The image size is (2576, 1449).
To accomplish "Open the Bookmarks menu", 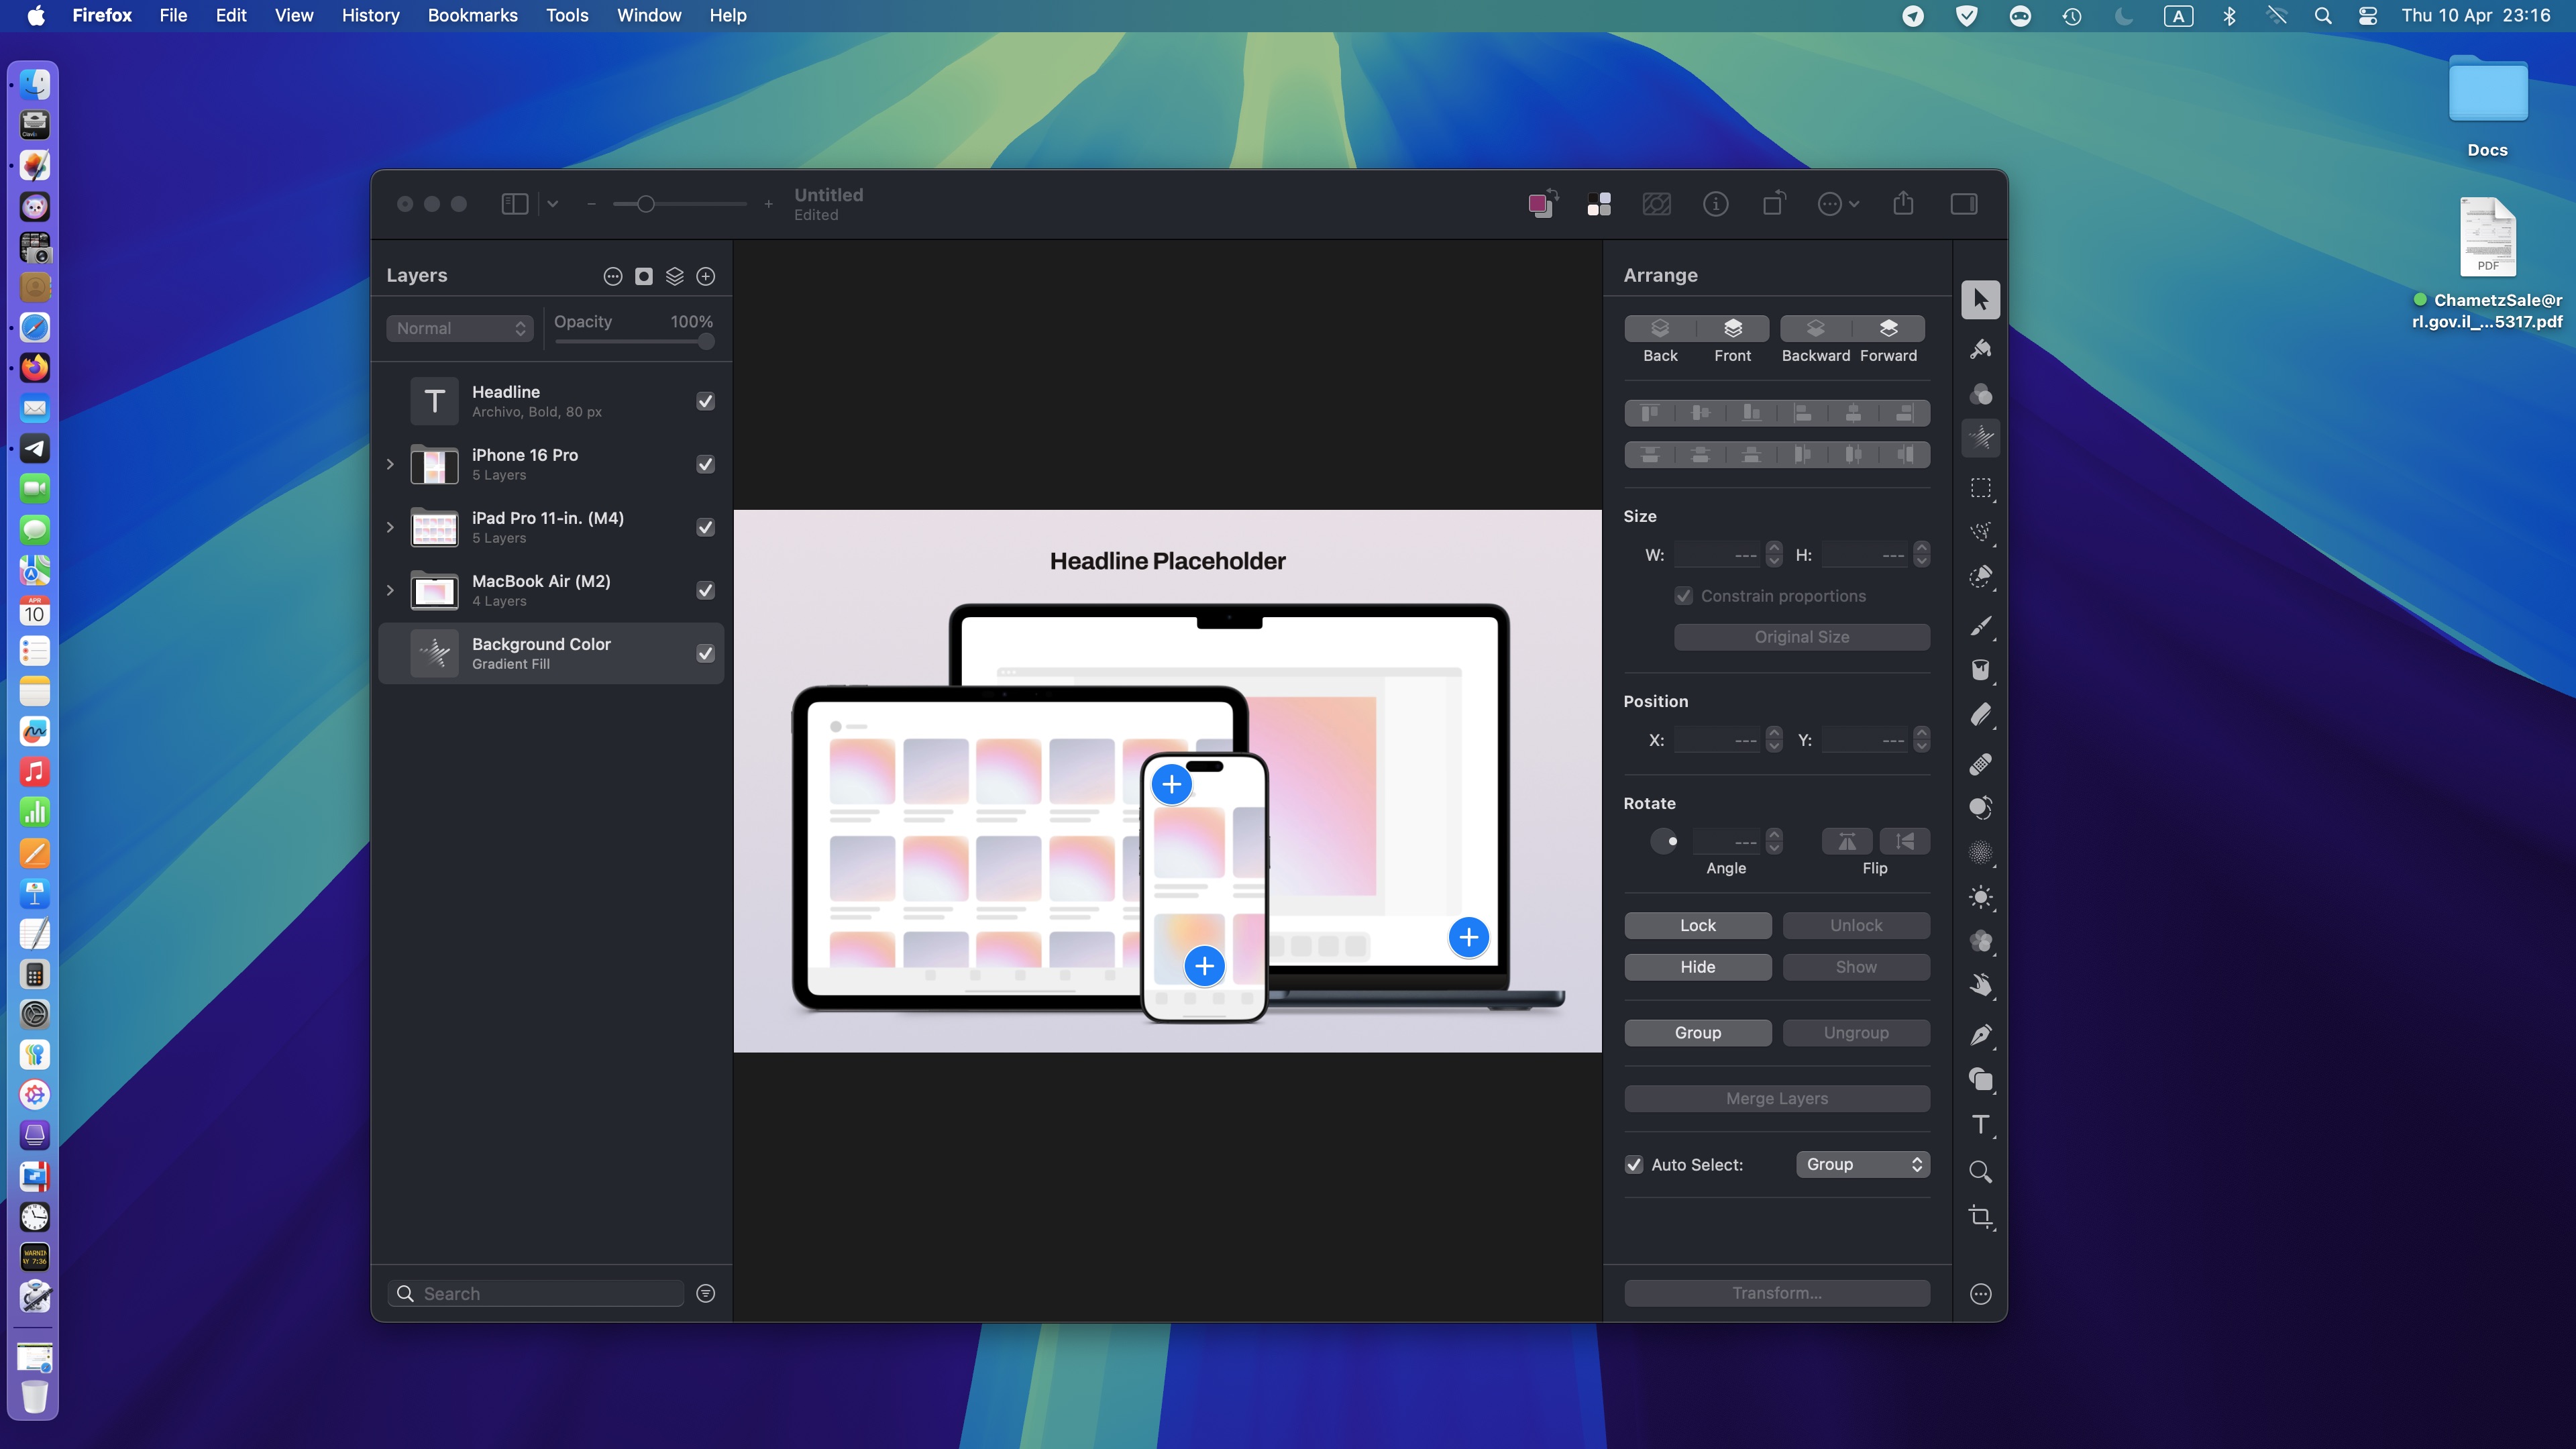I will coord(472,15).
